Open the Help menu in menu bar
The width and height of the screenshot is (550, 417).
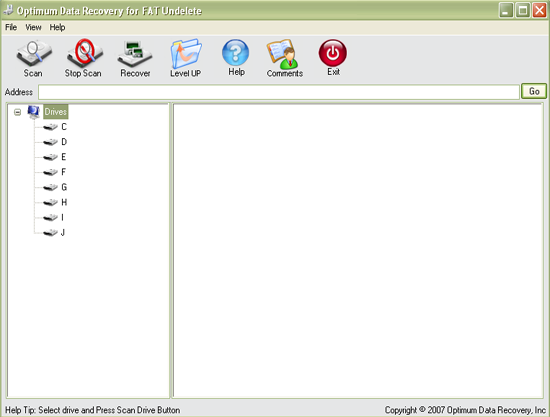(x=57, y=27)
